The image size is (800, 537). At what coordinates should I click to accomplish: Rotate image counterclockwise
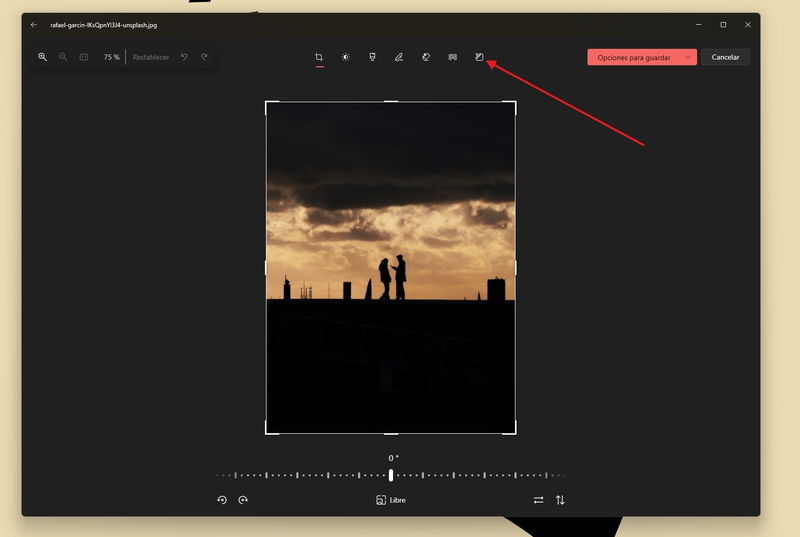click(x=222, y=500)
